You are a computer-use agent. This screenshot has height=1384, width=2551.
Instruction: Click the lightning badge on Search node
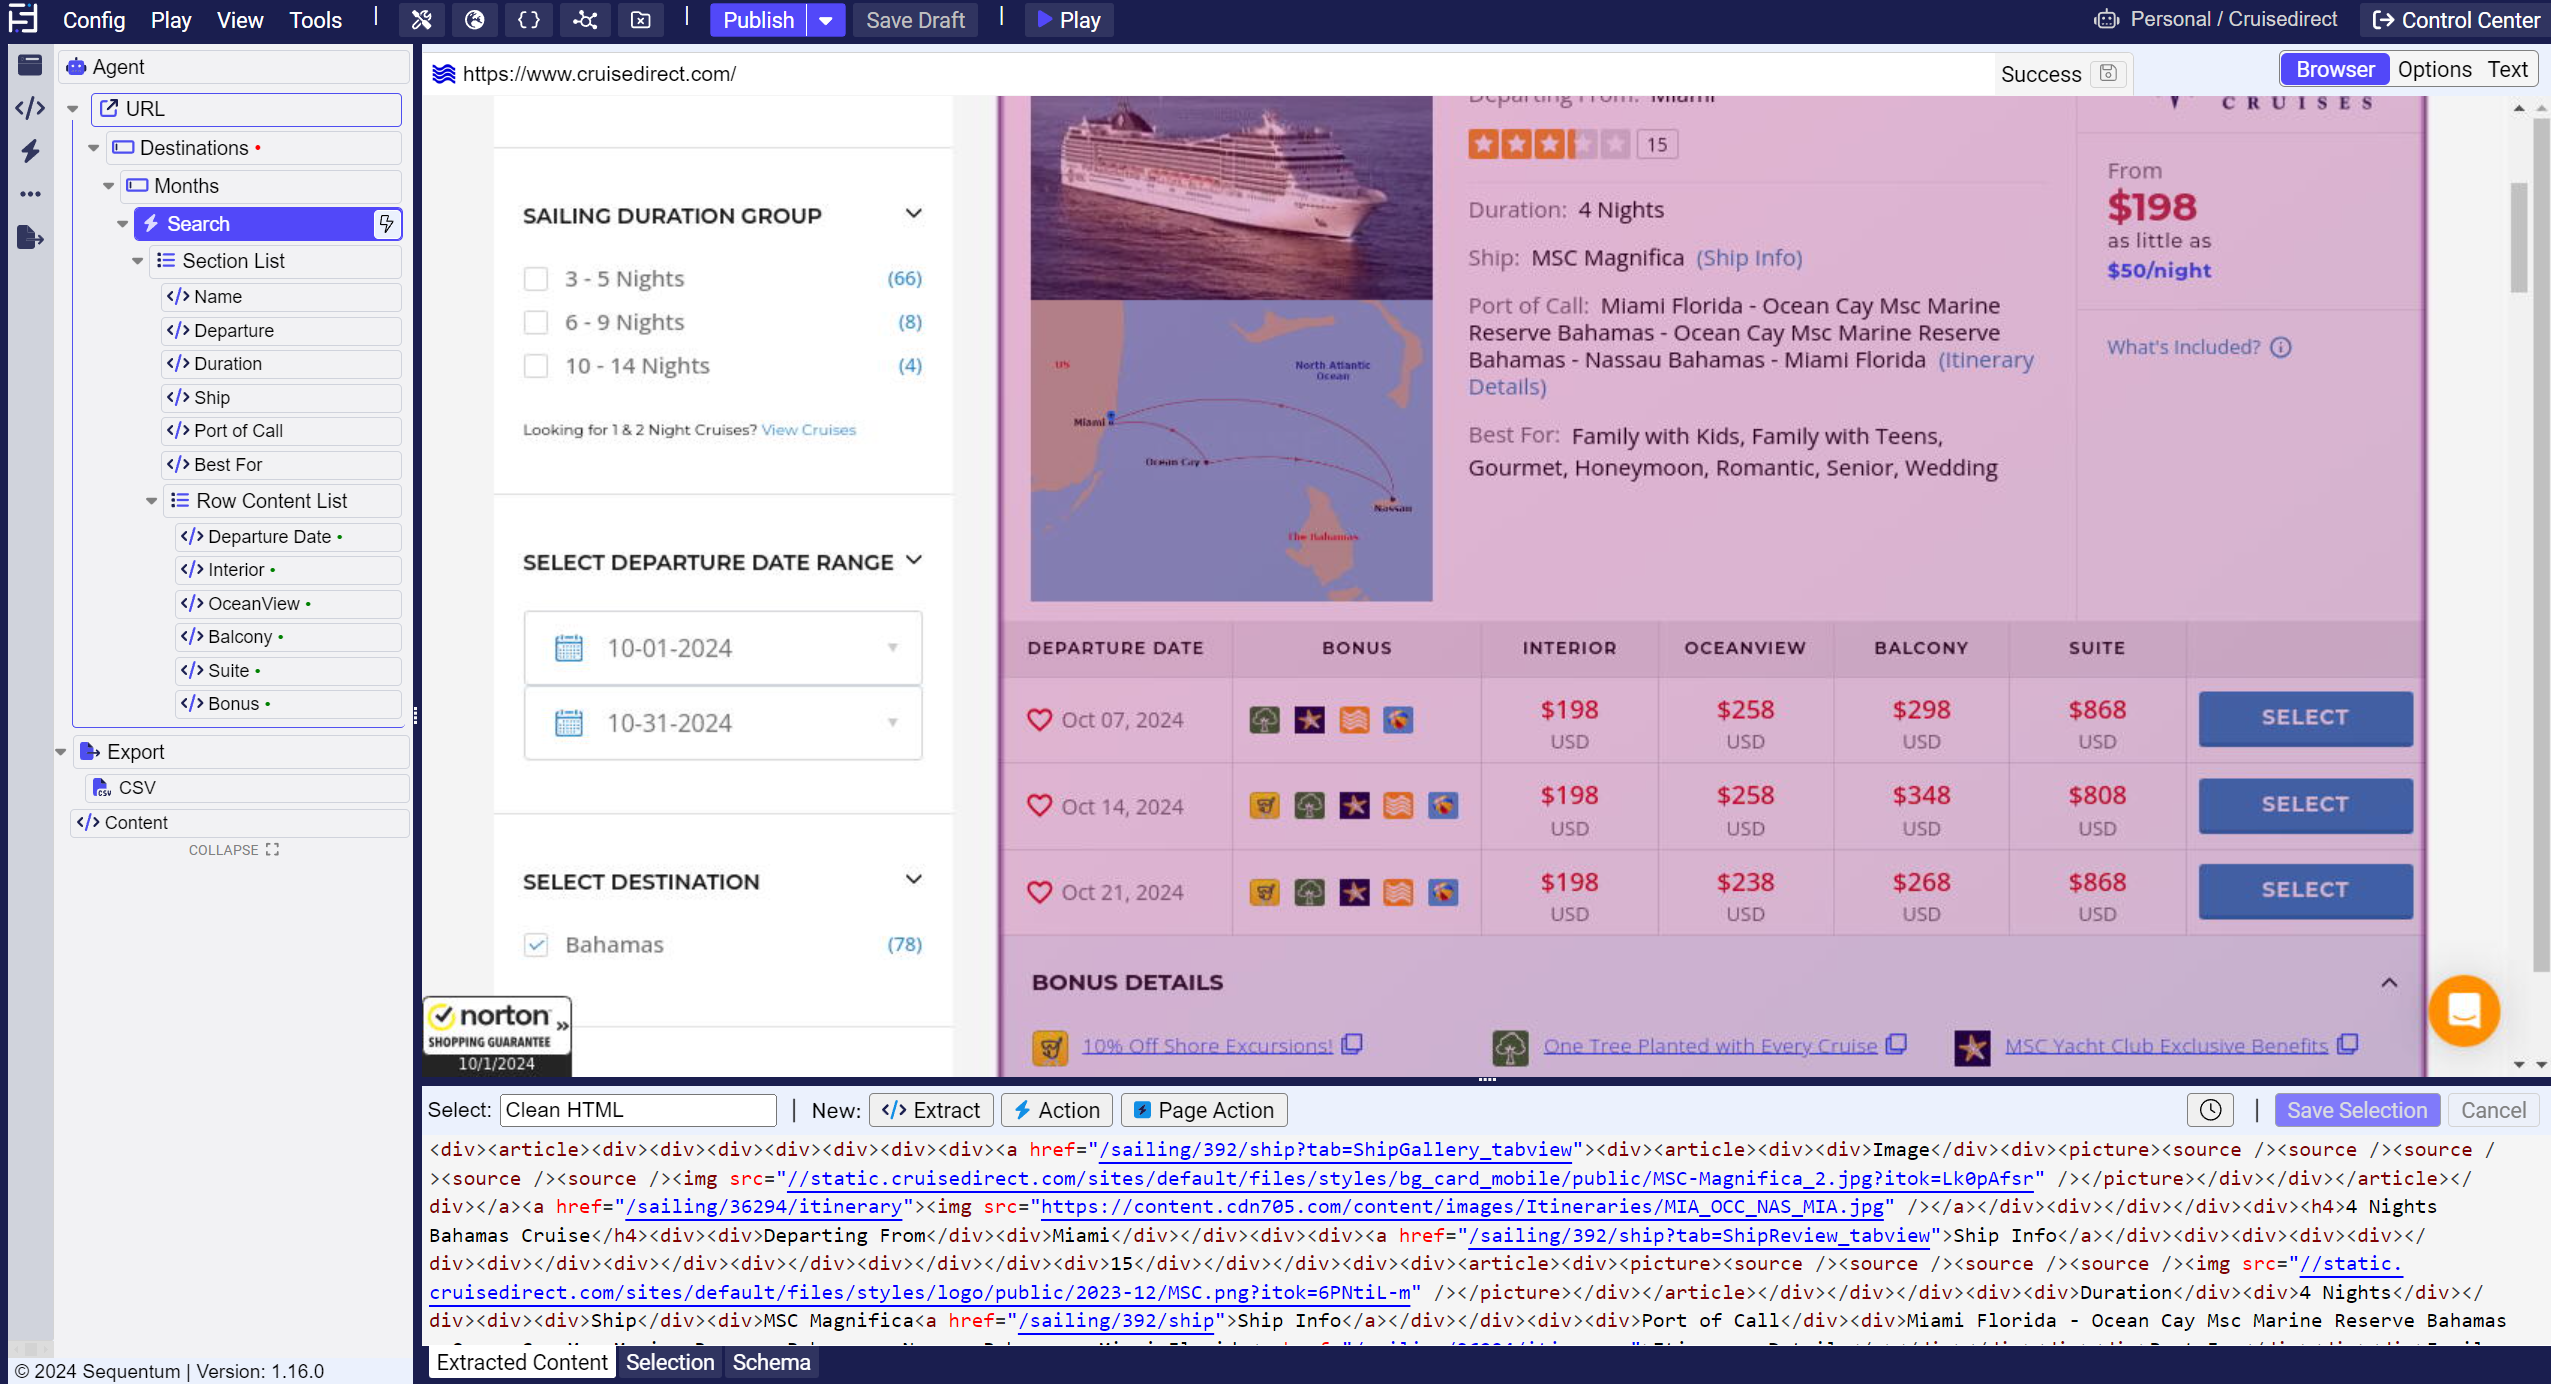point(386,223)
